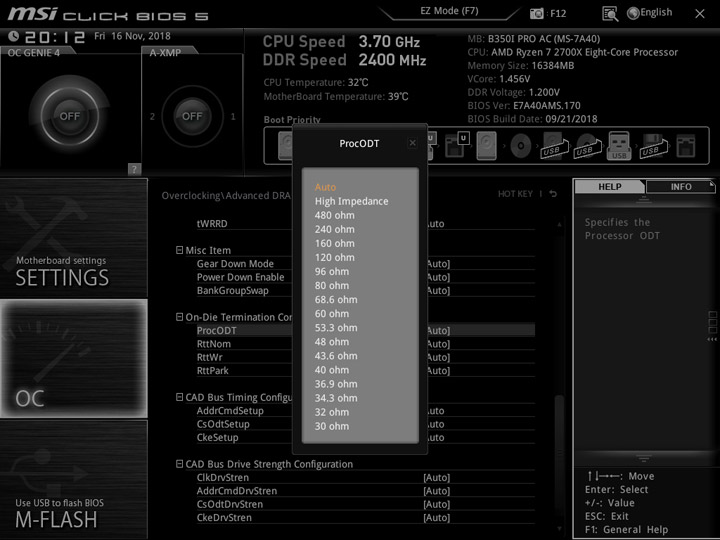
Task: Open CsOdtDrvStren Auto value
Action: tap(436, 504)
